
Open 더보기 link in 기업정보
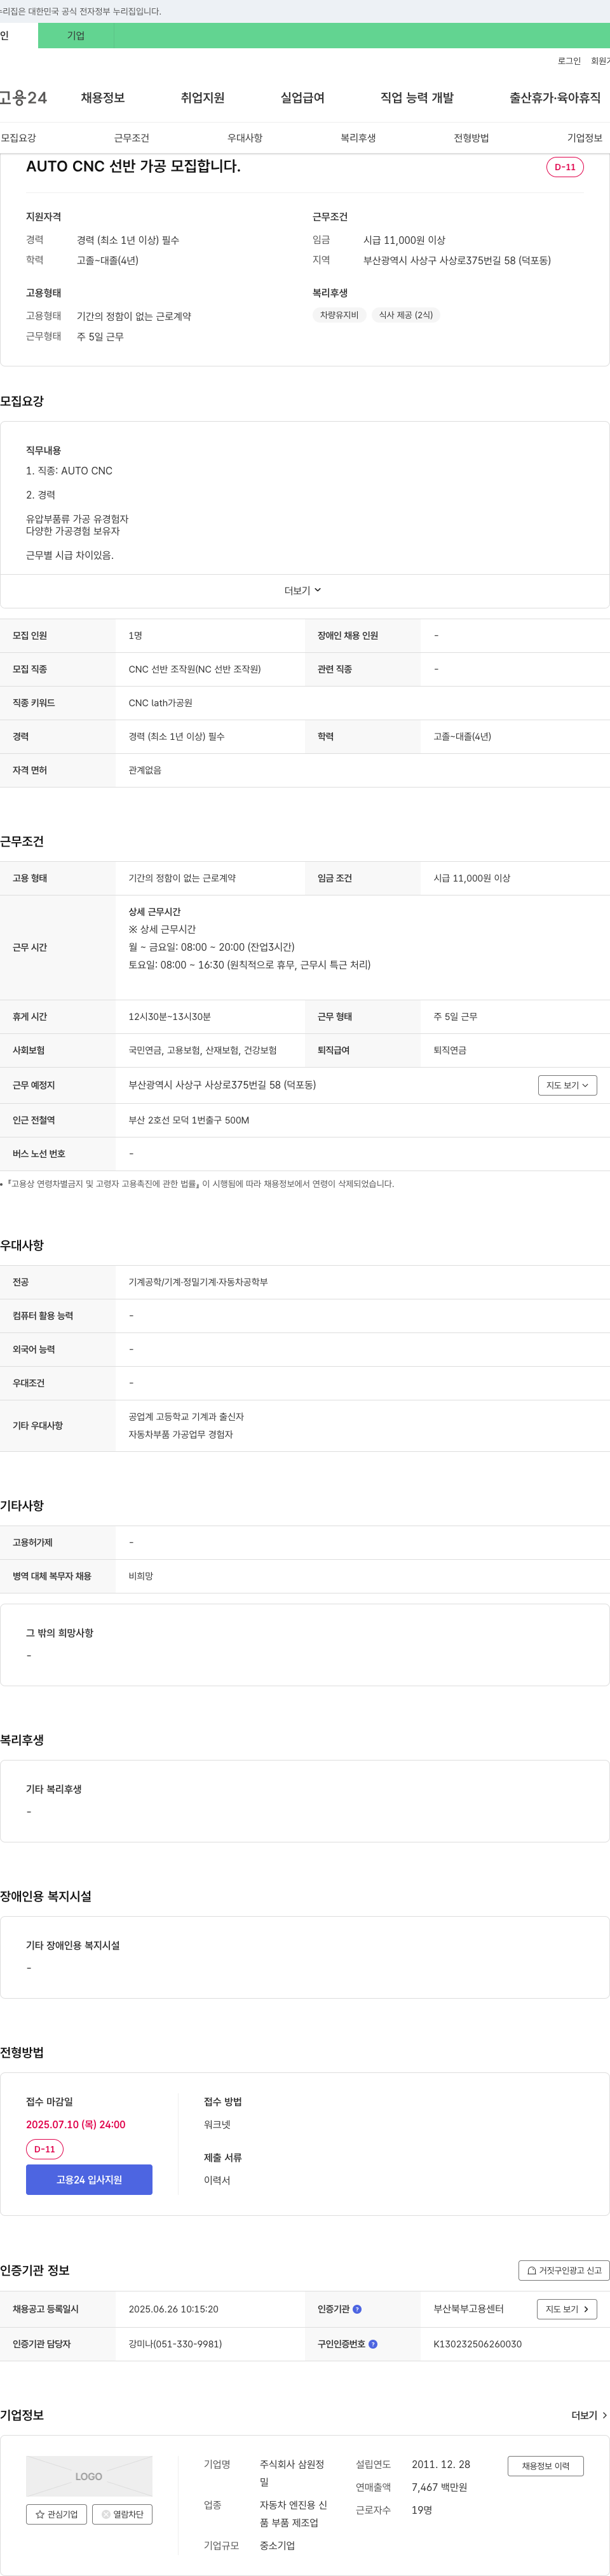click(589, 2416)
